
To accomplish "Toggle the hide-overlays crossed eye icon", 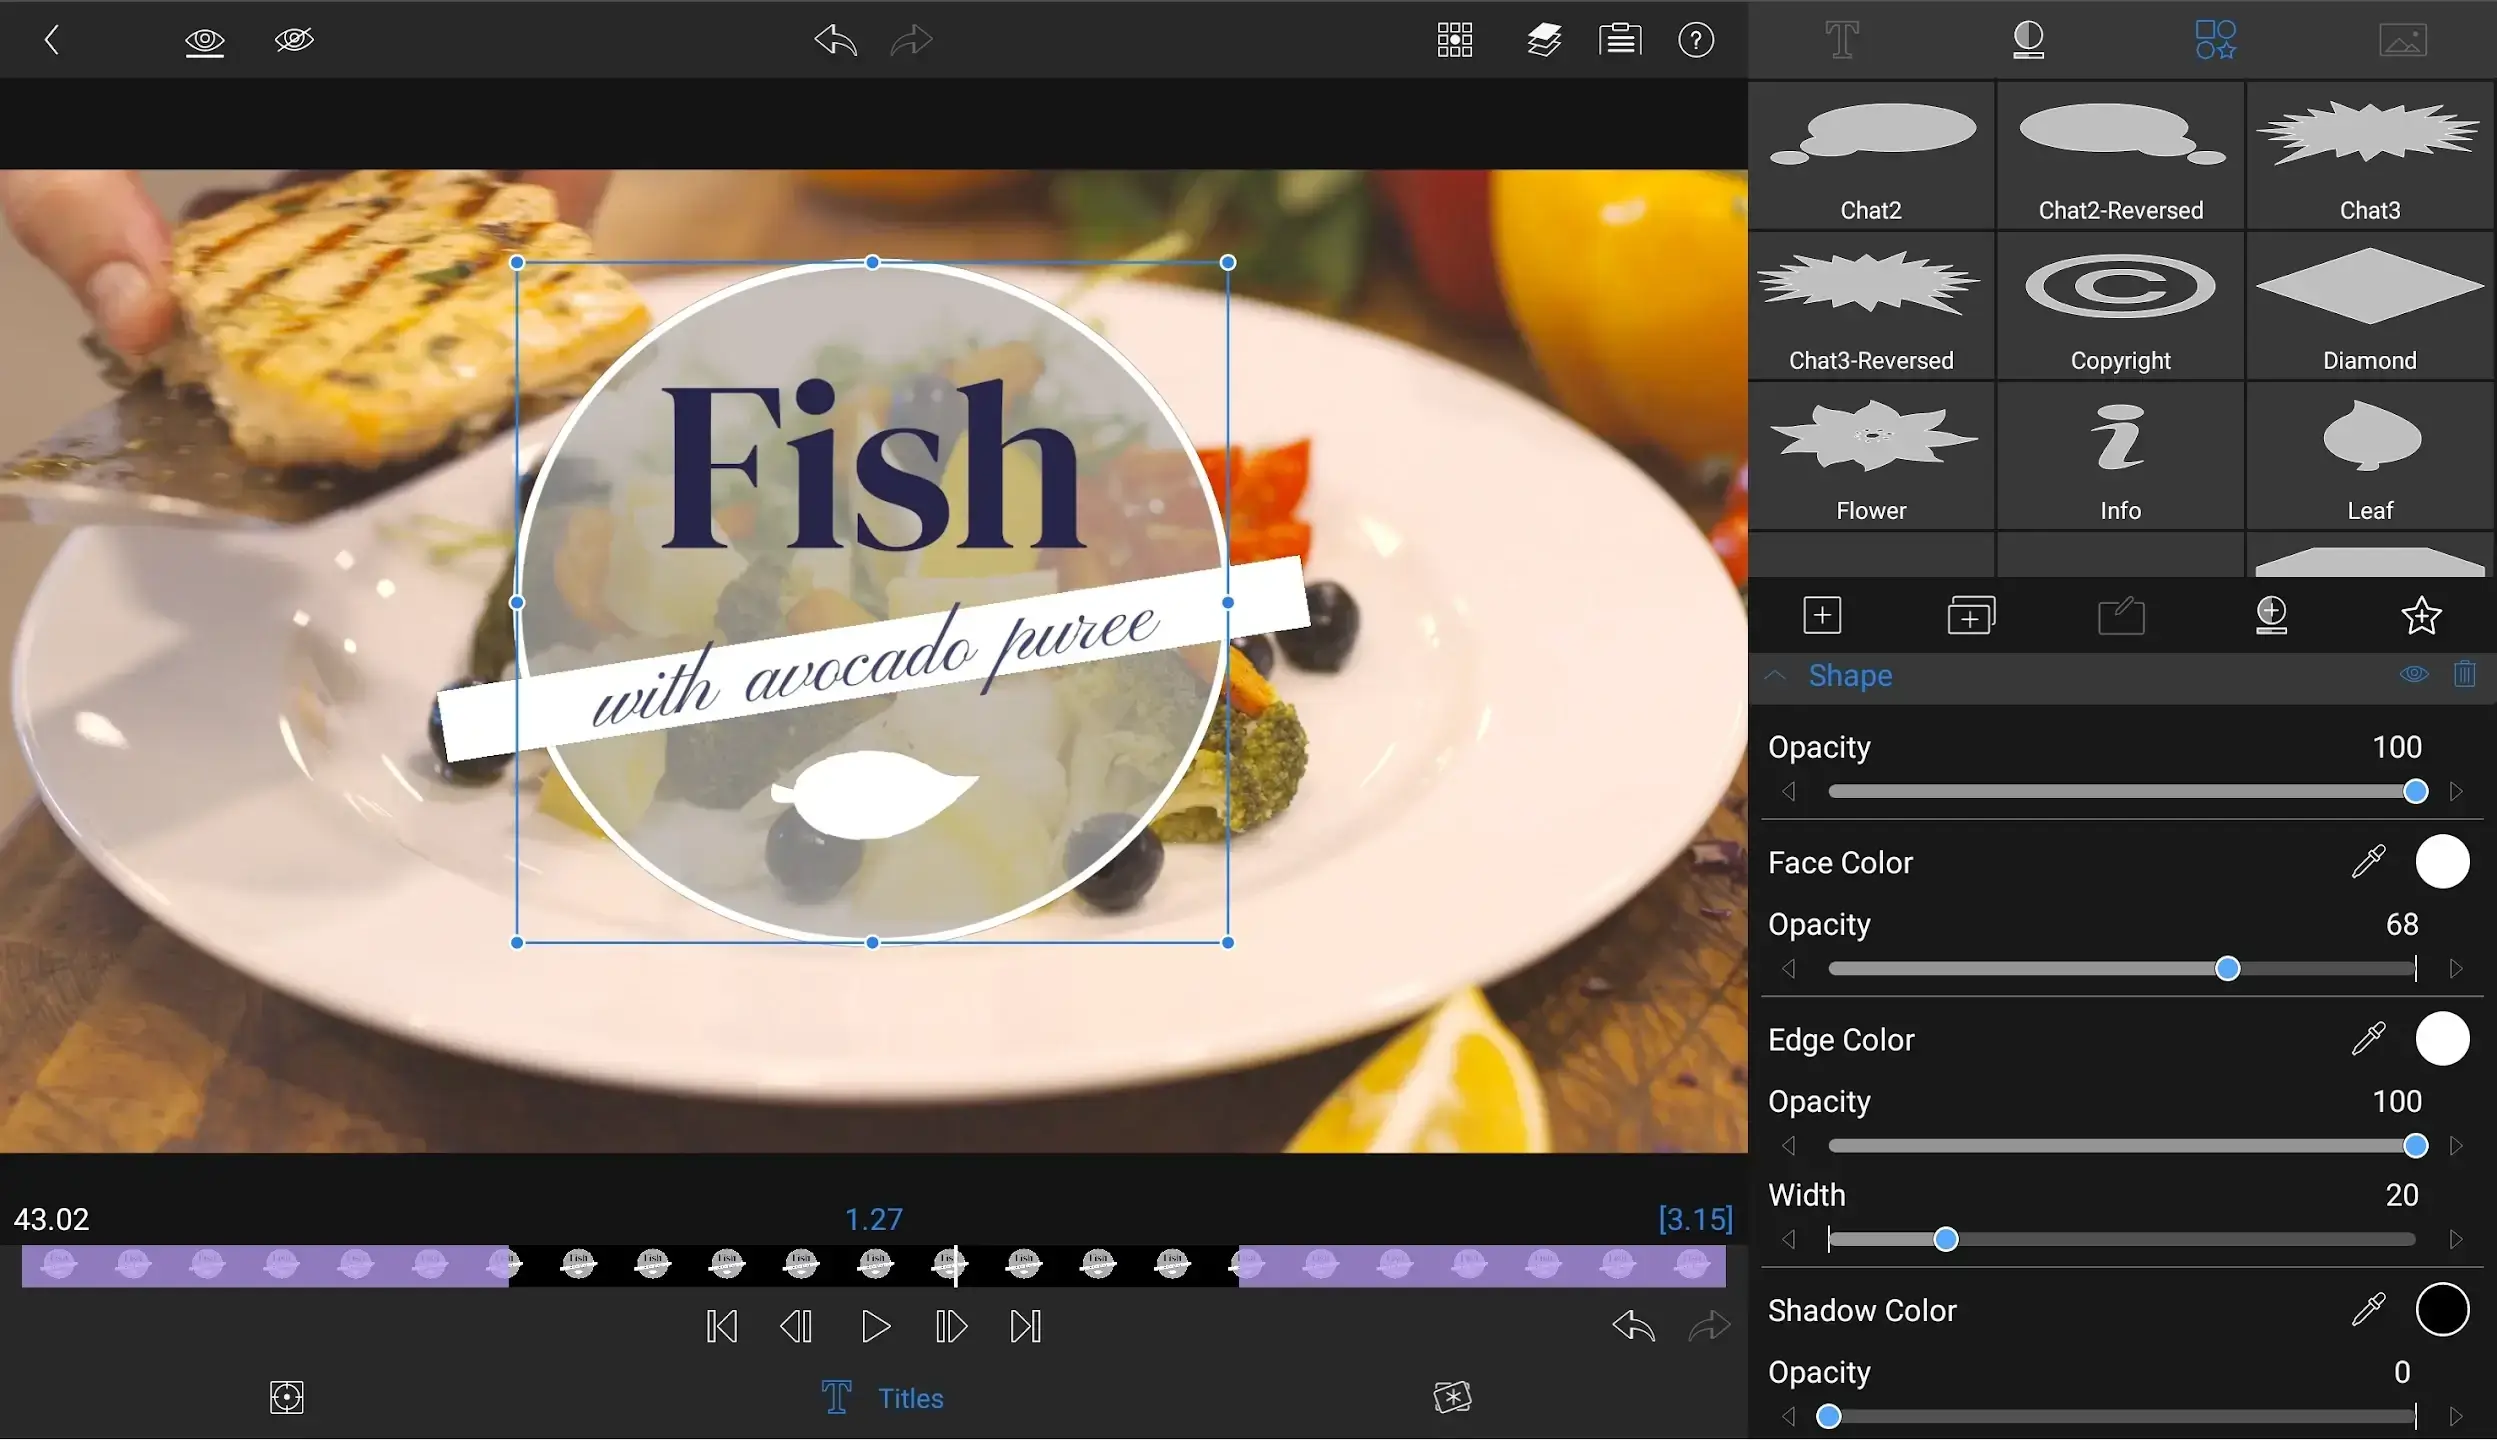I will click(x=293, y=40).
